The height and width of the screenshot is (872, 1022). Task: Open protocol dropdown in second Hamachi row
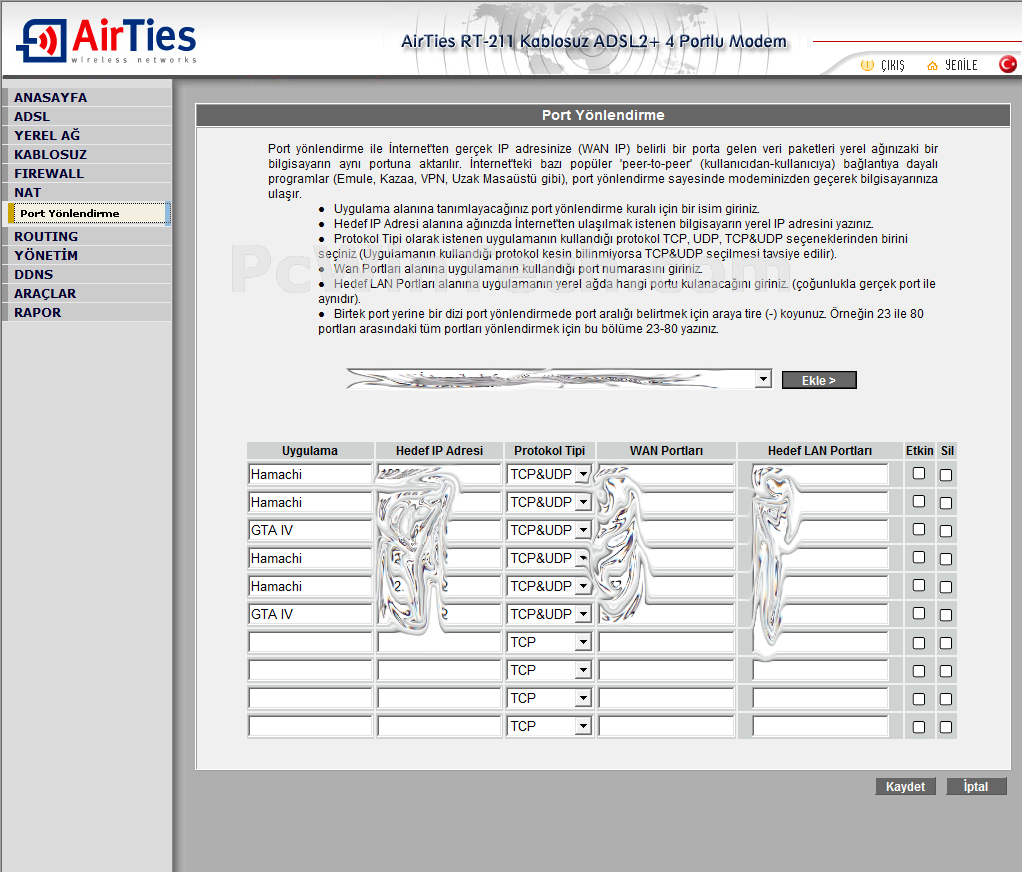[549, 502]
